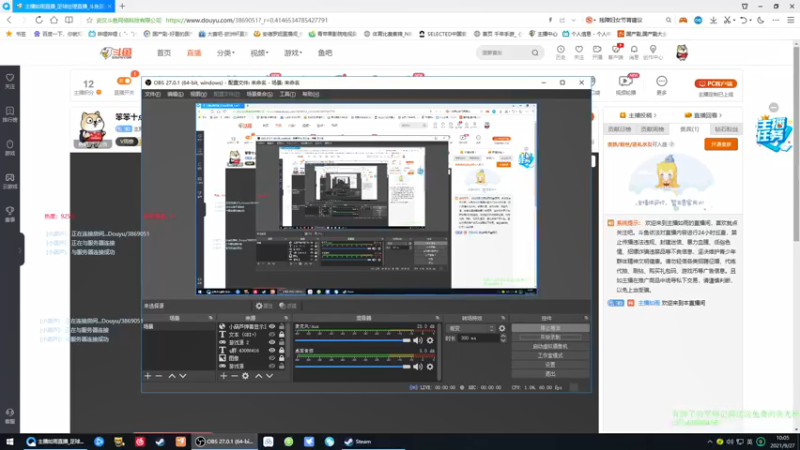This screenshot has height=450, width=800.
Task: Open the 排行榜 icon in the left sidebar
Action: coord(10,114)
